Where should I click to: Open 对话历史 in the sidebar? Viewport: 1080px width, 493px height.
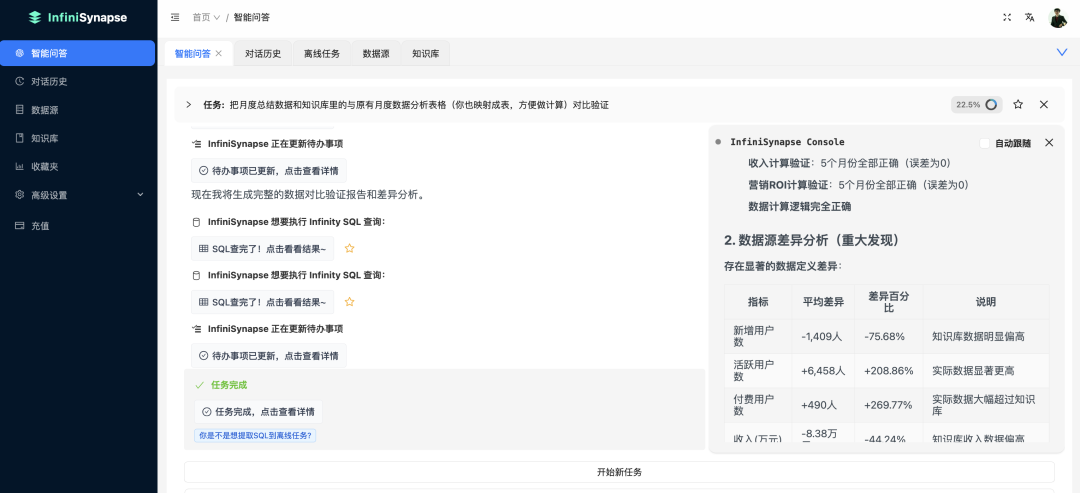tap(77, 81)
